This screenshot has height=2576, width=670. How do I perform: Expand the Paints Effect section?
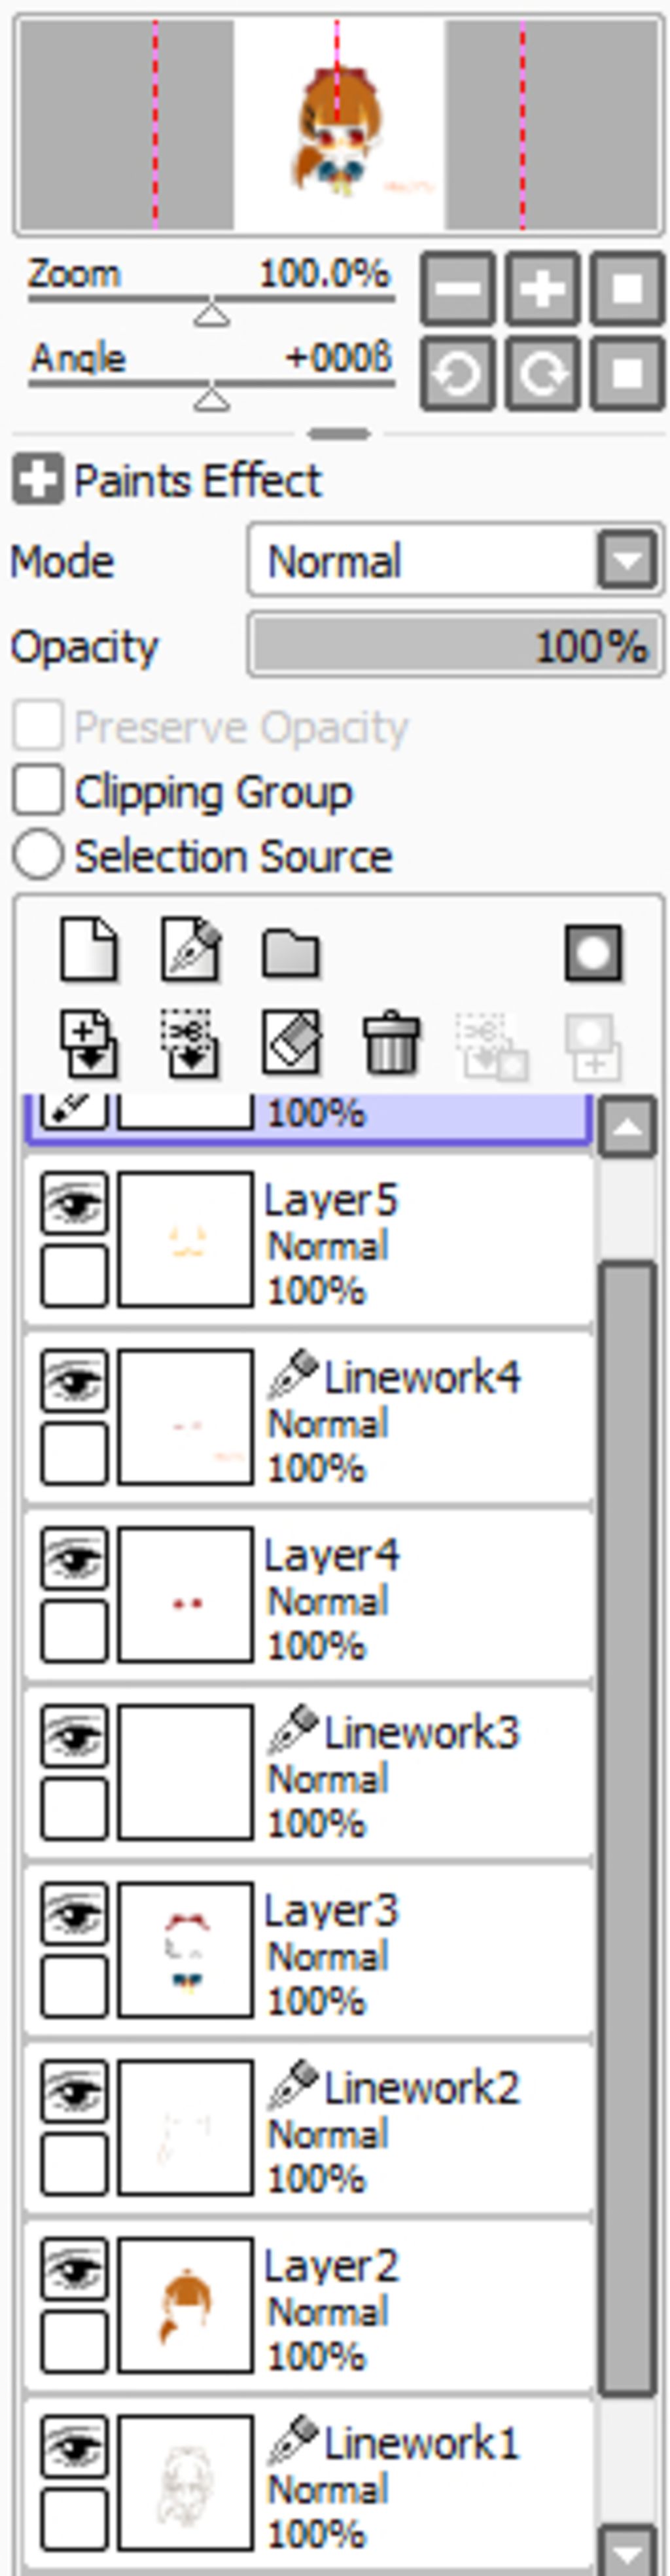[38, 481]
